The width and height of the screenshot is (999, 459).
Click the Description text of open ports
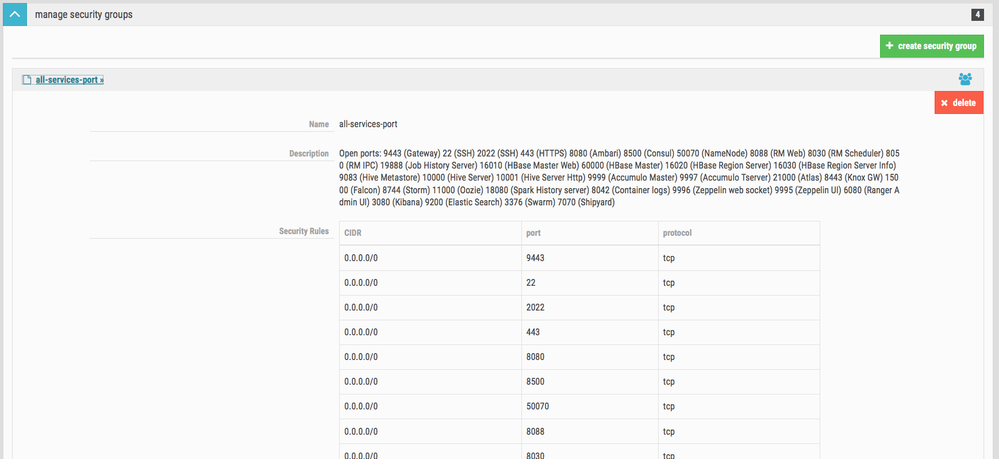[x=619, y=178]
